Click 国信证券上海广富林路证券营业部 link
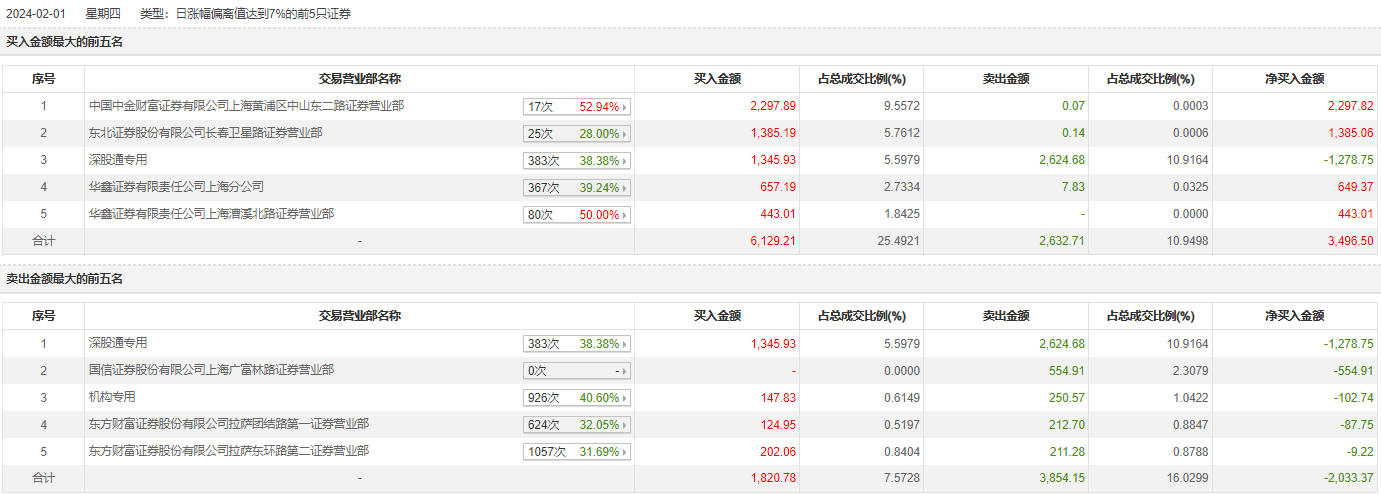Image resolution: width=1381 pixels, height=495 pixels. click(211, 370)
